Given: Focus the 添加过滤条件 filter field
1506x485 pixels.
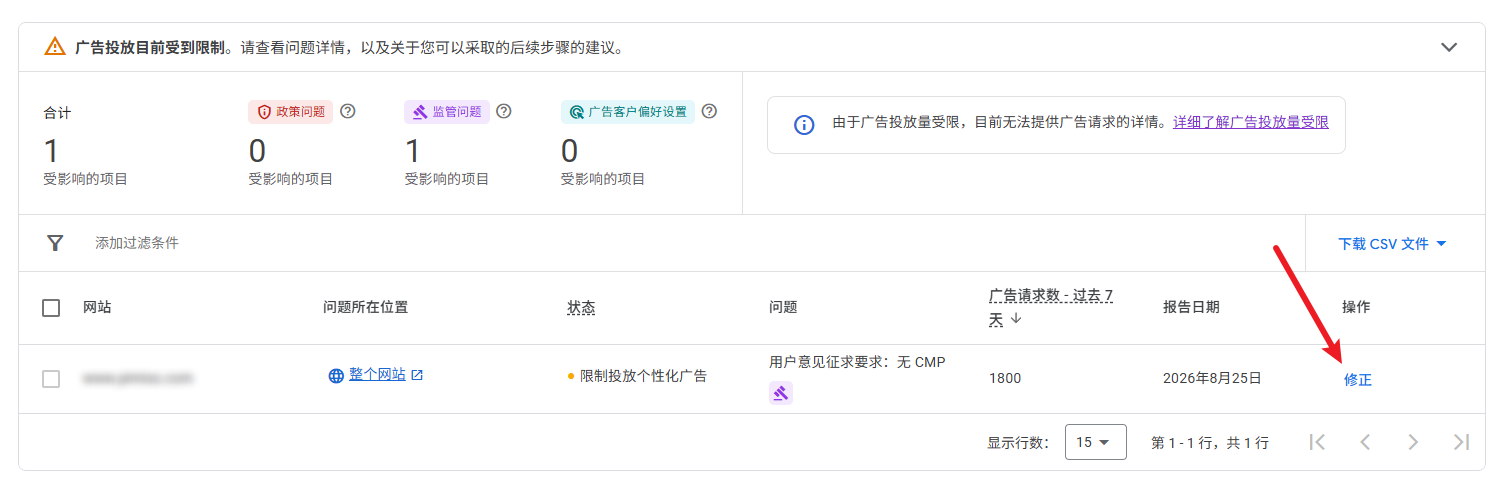Looking at the screenshot, I should (137, 243).
